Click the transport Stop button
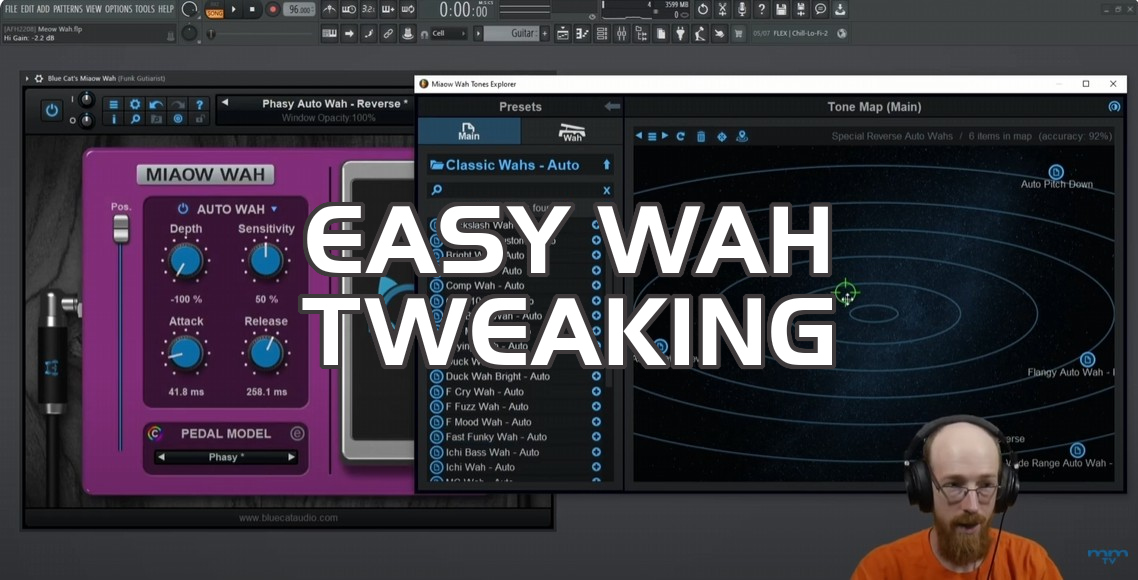Screen dimensions: 1138x580 (x=252, y=9)
